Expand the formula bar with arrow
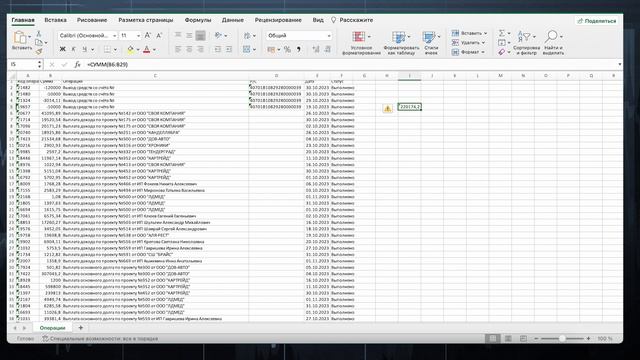 click(620, 64)
